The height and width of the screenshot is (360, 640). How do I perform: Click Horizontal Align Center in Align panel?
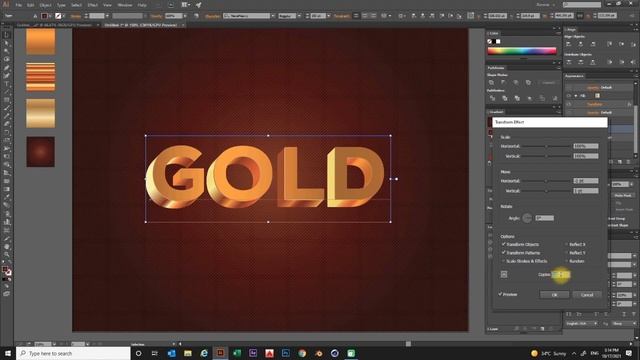pos(580,44)
